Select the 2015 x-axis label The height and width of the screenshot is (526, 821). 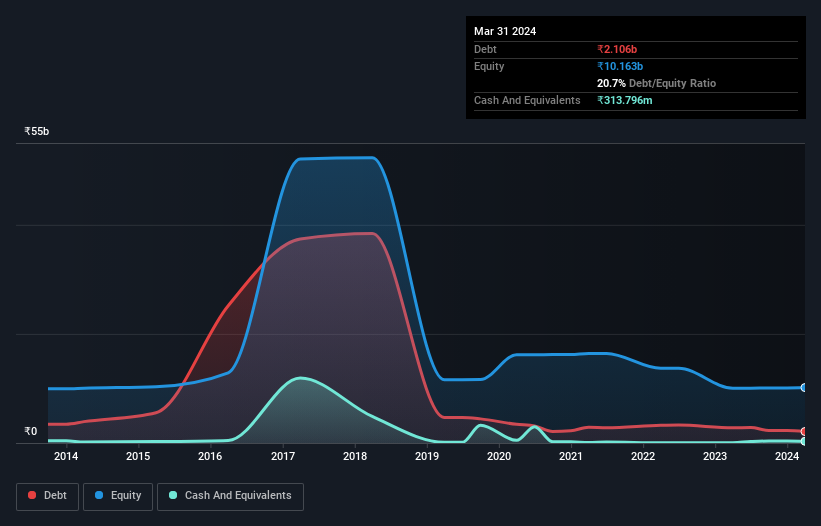(x=138, y=456)
